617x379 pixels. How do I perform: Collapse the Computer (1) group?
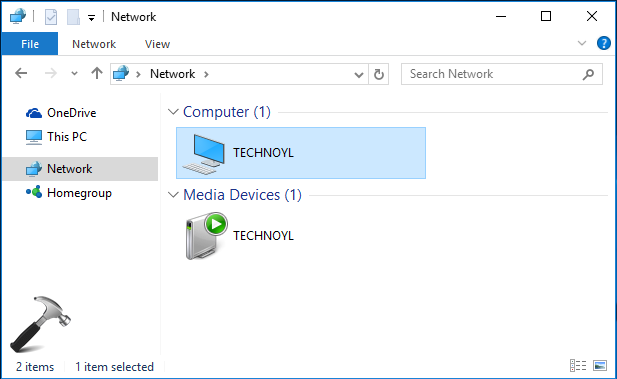click(x=173, y=112)
